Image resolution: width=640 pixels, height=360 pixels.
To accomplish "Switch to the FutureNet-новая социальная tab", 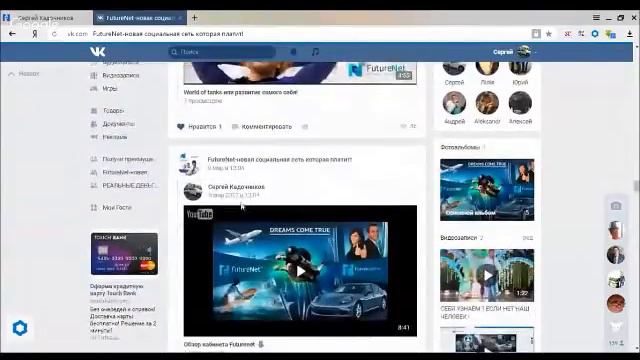I will tap(140, 18).
